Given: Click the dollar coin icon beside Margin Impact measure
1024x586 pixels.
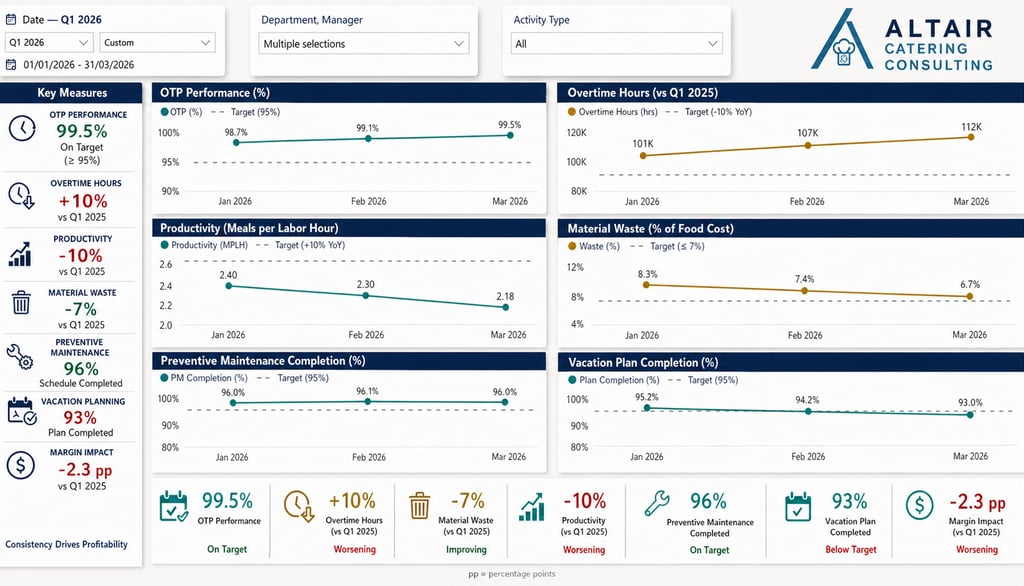Looking at the screenshot, I should click(x=20, y=465).
